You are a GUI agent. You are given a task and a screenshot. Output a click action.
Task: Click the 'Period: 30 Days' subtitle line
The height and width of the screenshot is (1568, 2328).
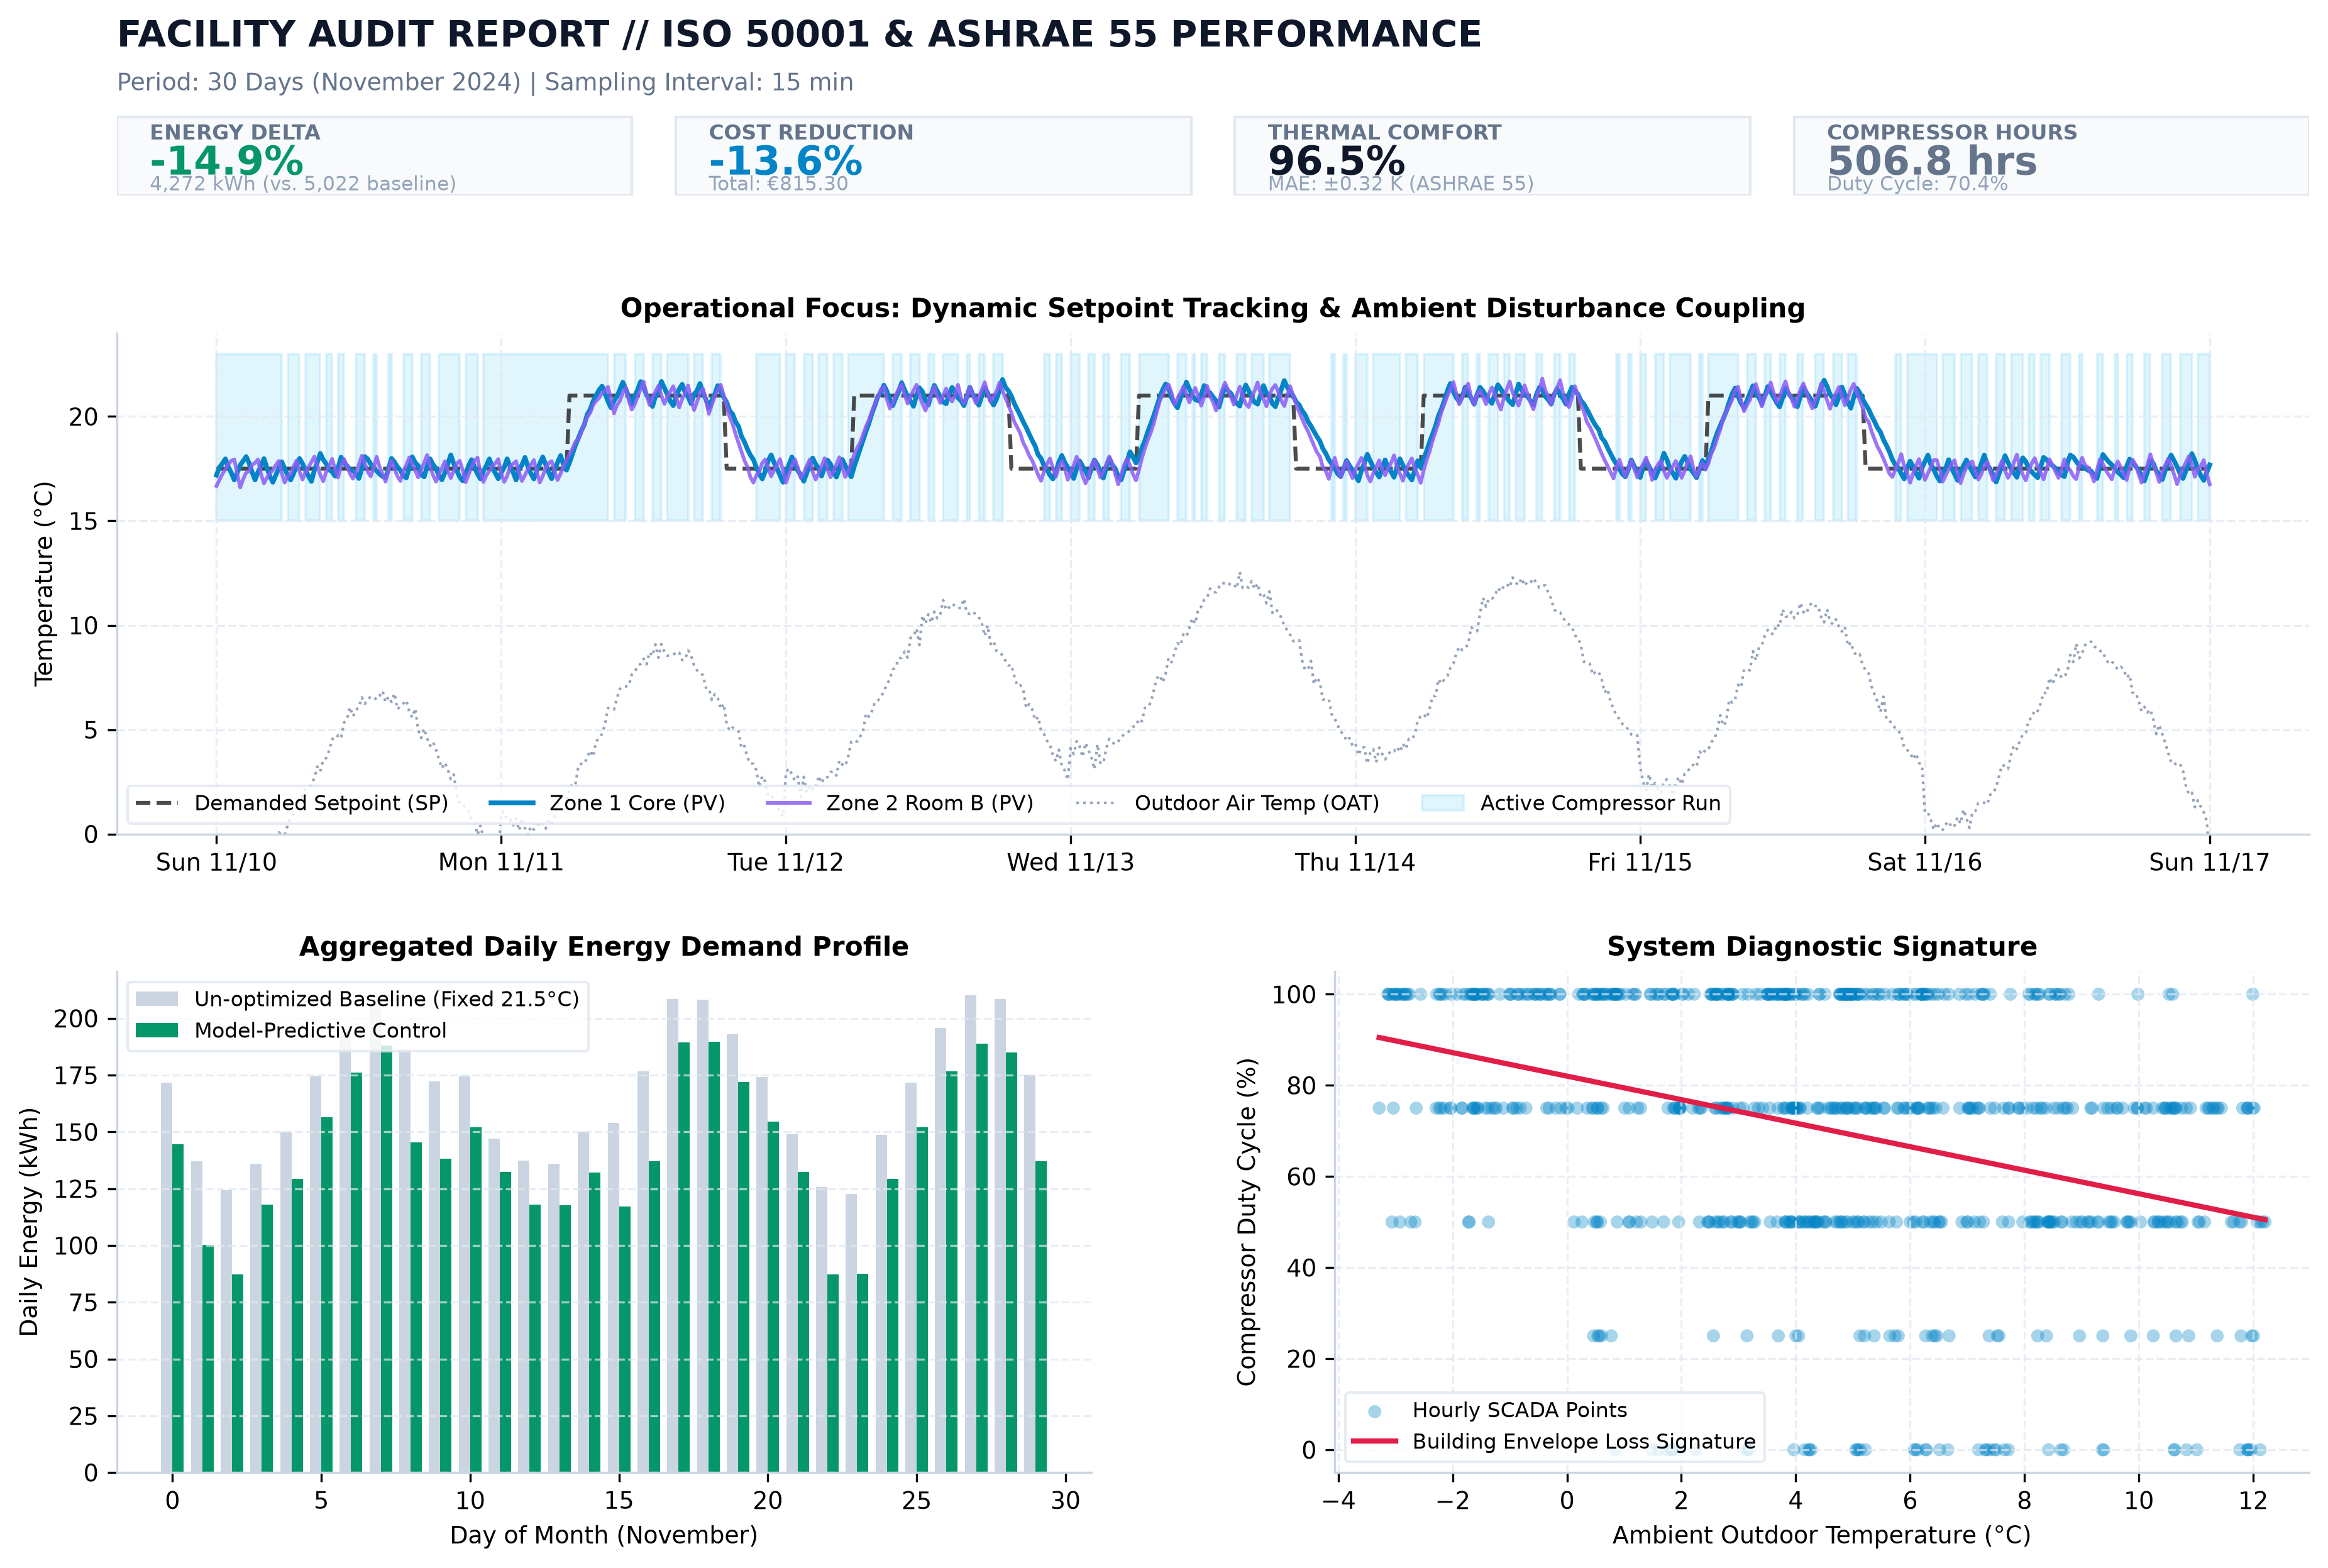[485, 82]
